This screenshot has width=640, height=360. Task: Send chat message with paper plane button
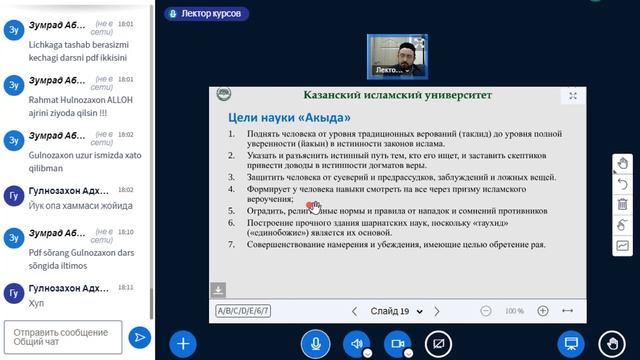tap(140, 337)
